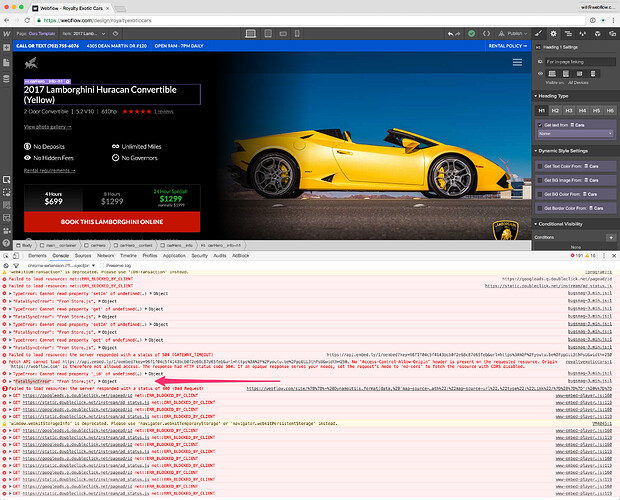Toggle visibility on desktop devices

click(x=552, y=74)
